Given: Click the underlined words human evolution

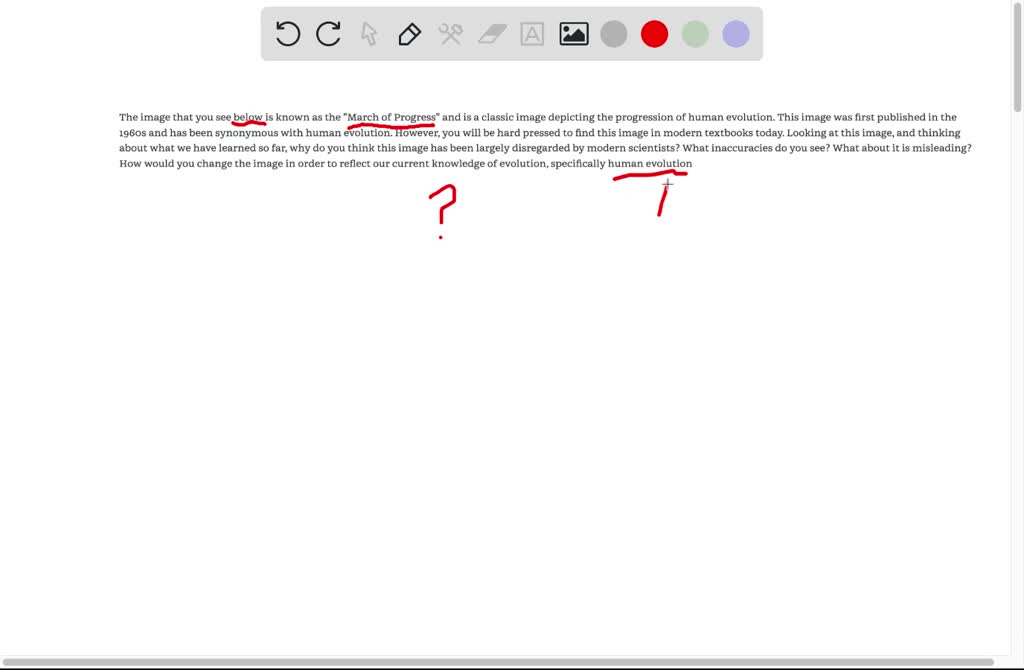Looking at the screenshot, I should pyautogui.click(x=650, y=163).
